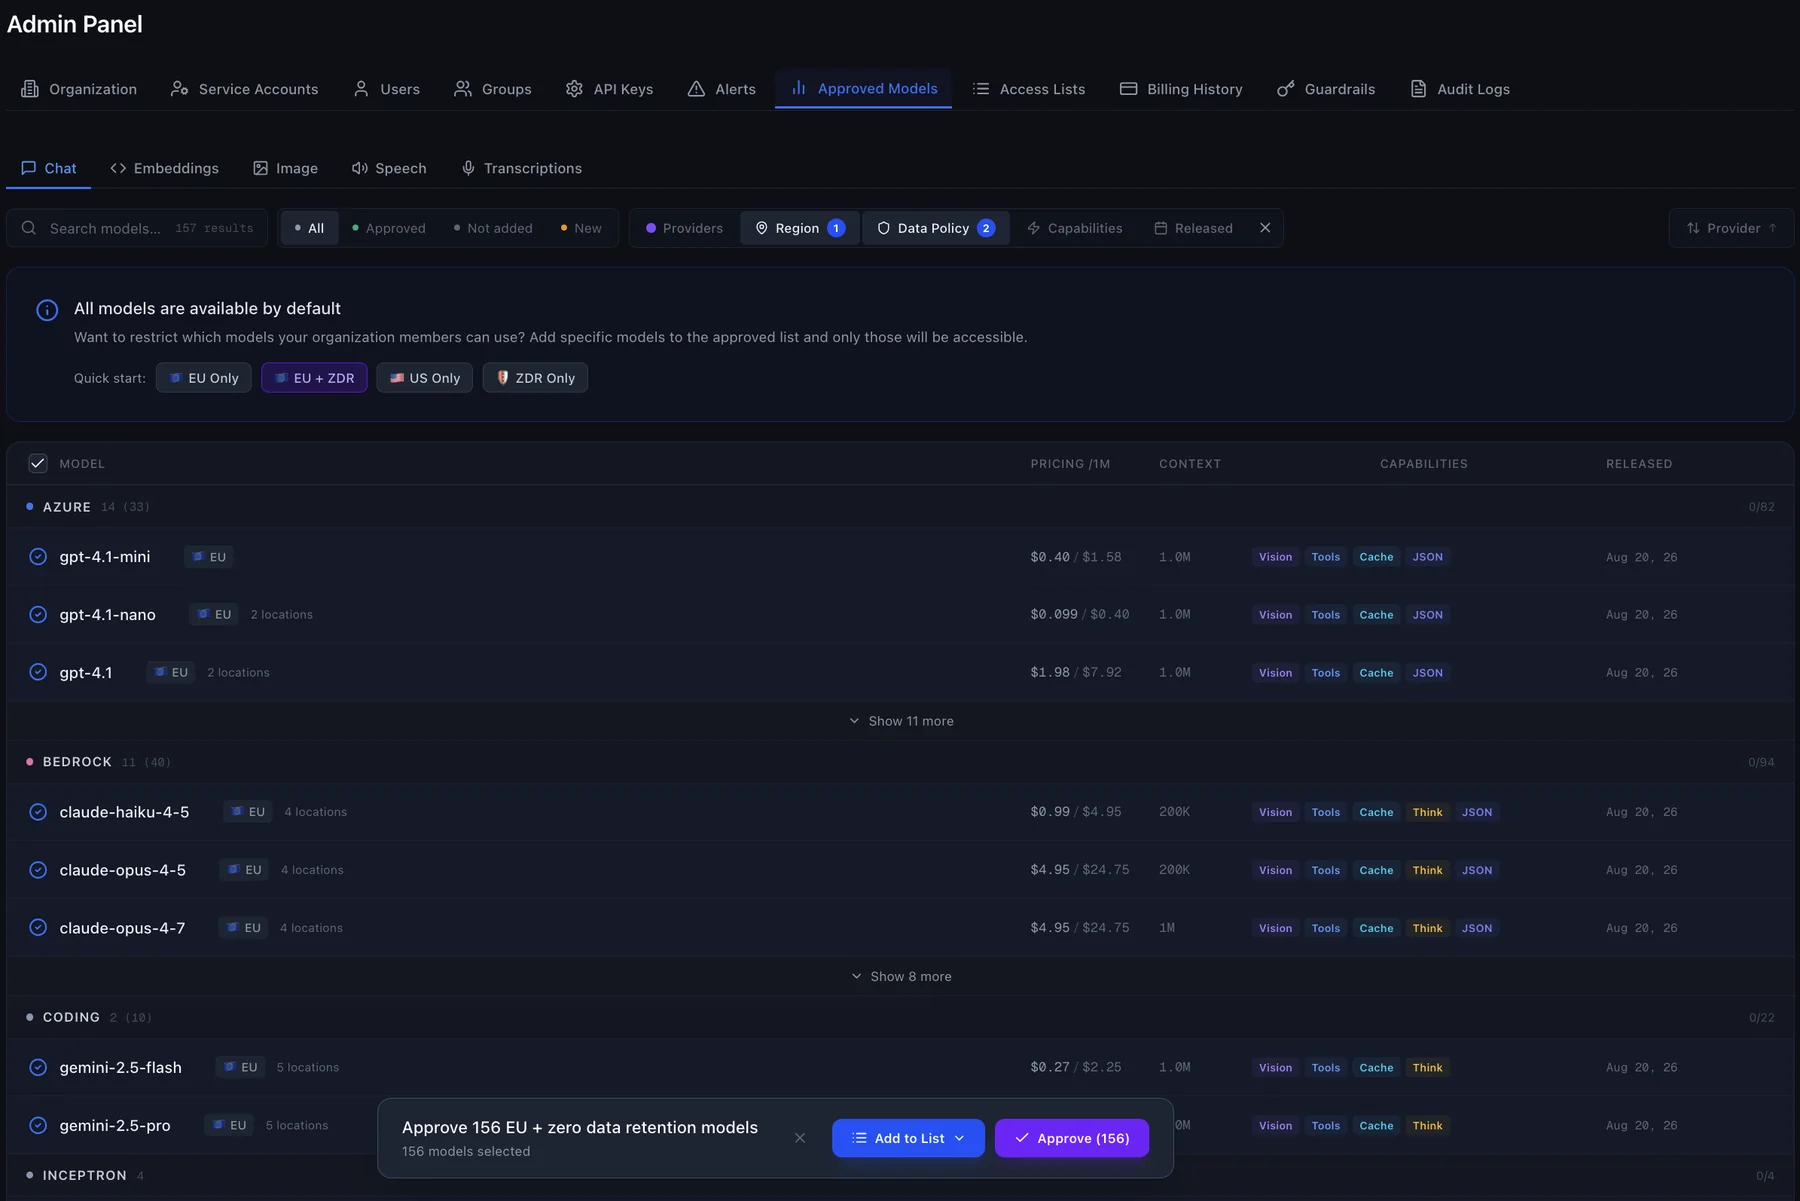Click the EU badge on gpt-4.1-mini
Viewport: 1800px width, 1201px height.
pos(209,557)
